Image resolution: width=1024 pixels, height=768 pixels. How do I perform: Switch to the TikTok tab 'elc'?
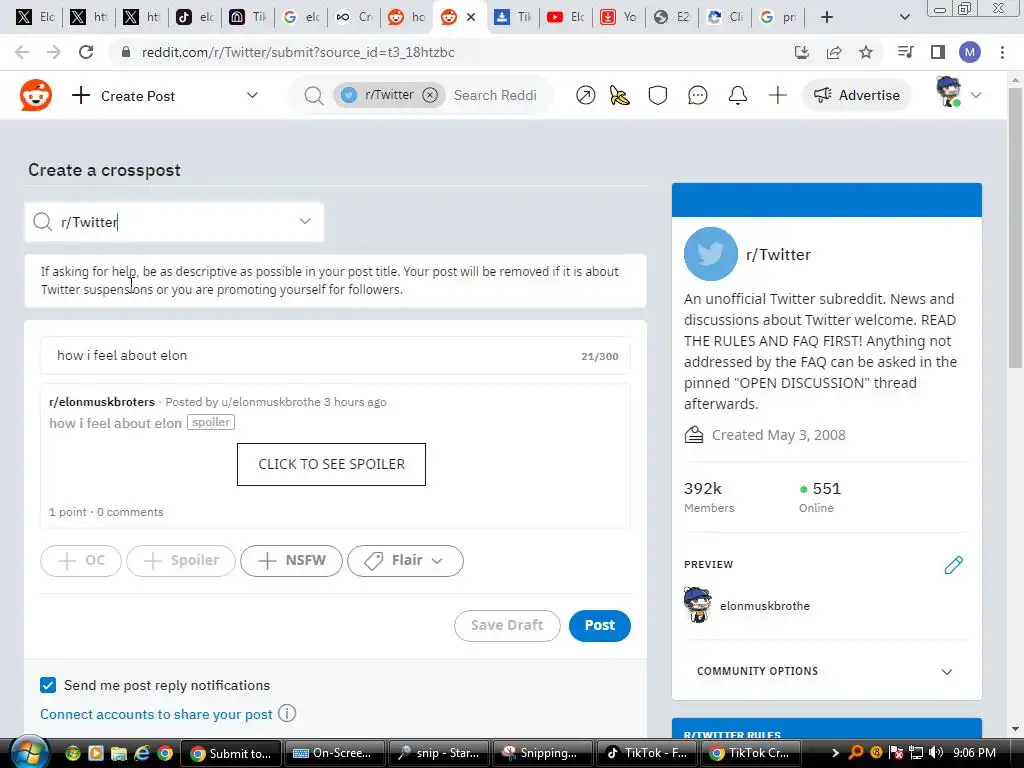195,17
